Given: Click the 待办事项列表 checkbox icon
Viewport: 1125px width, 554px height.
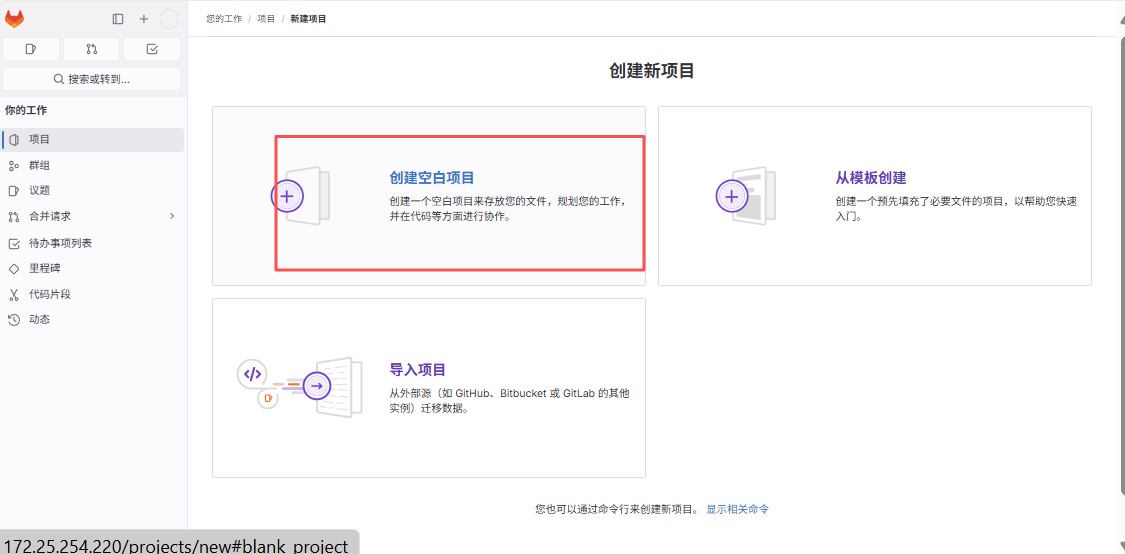Looking at the screenshot, I should pos(14,243).
